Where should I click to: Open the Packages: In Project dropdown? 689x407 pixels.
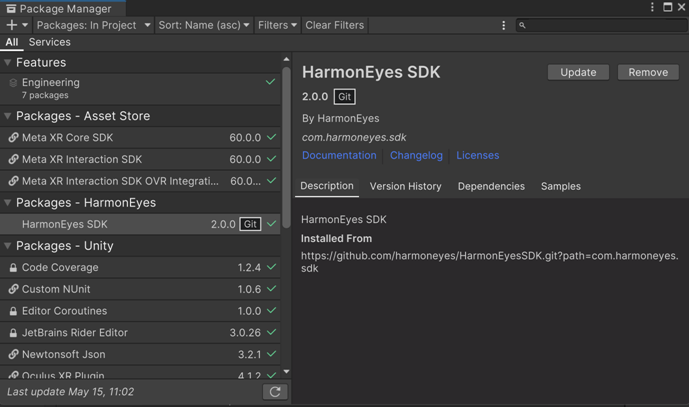pos(94,25)
